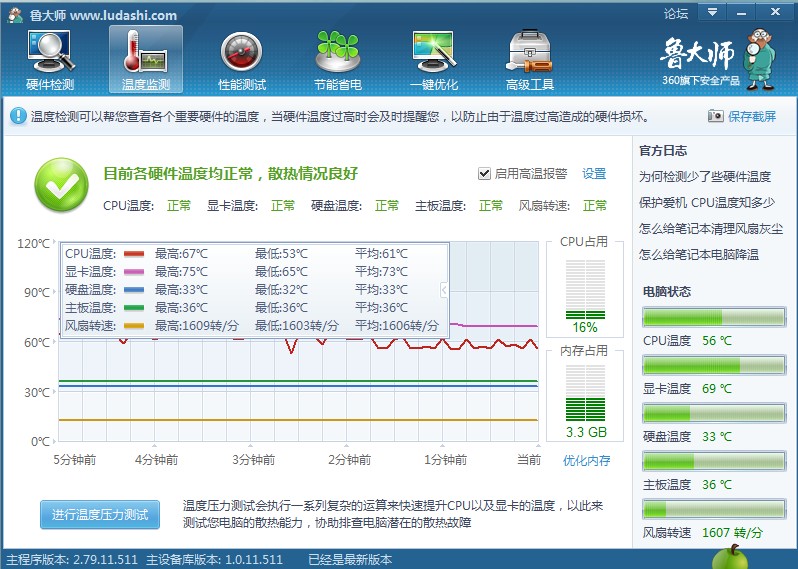
Task: Click the 风扇转速 1607 progress bar
Action: (714, 509)
